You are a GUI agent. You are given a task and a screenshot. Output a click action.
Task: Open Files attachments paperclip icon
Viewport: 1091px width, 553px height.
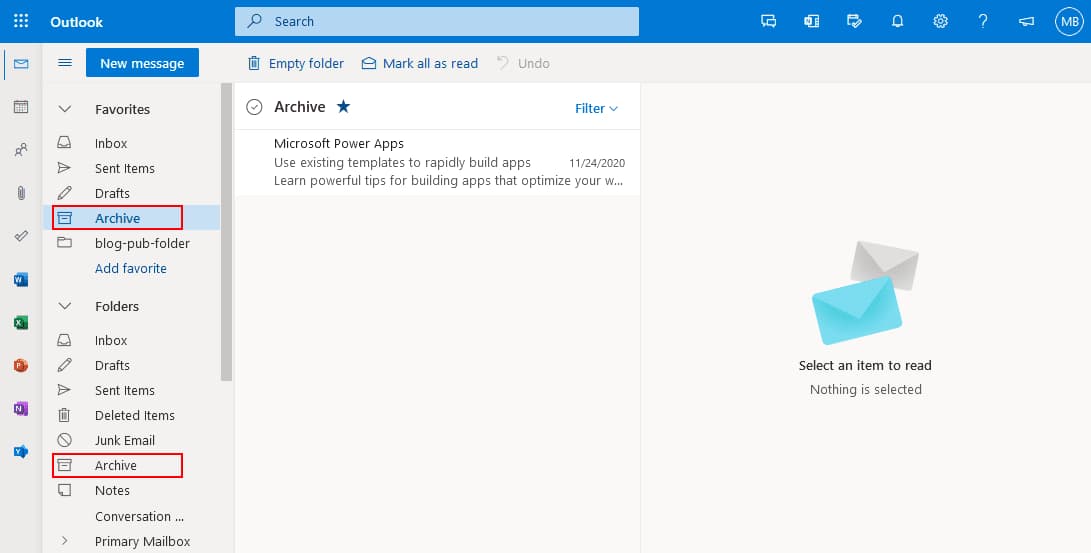coord(21,193)
